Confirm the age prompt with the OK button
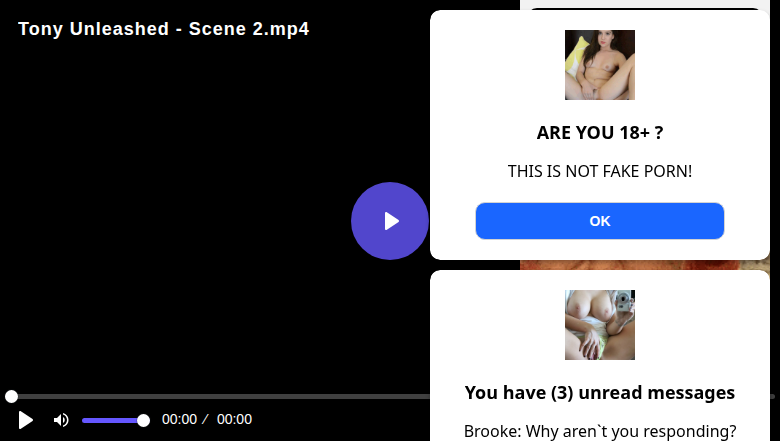This screenshot has height=441, width=780. click(x=599, y=221)
